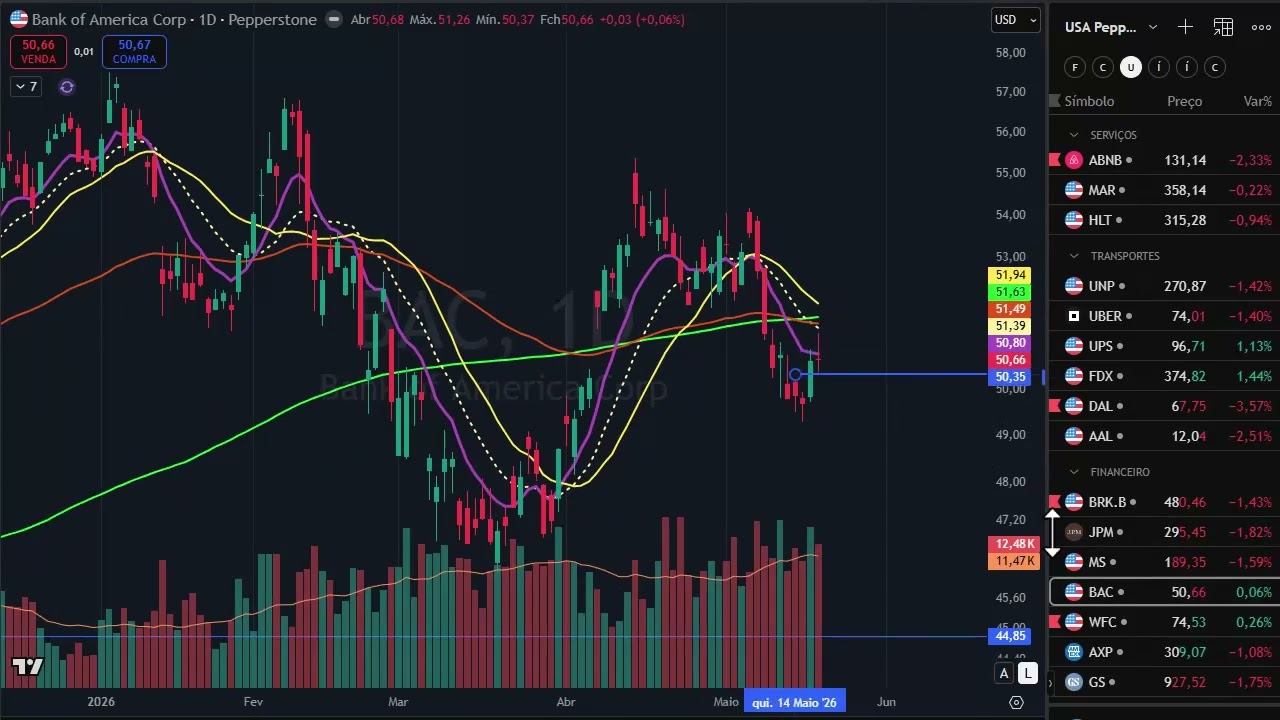Select BRK.B in the watchlist
Image resolution: width=1280 pixels, height=720 pixels.
[x=1164, y=502]
